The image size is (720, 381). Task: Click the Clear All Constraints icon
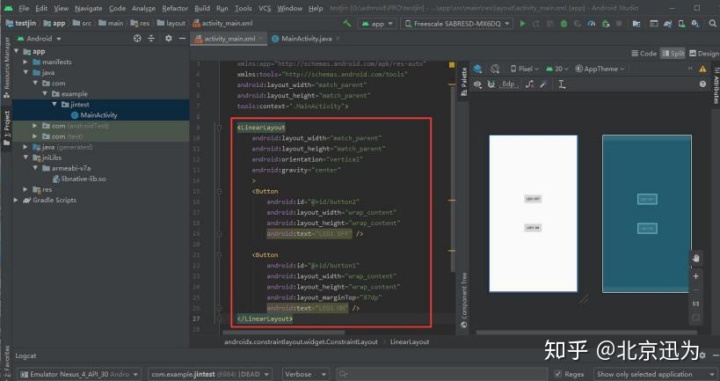pyautogui.click(x=530, y=84)
